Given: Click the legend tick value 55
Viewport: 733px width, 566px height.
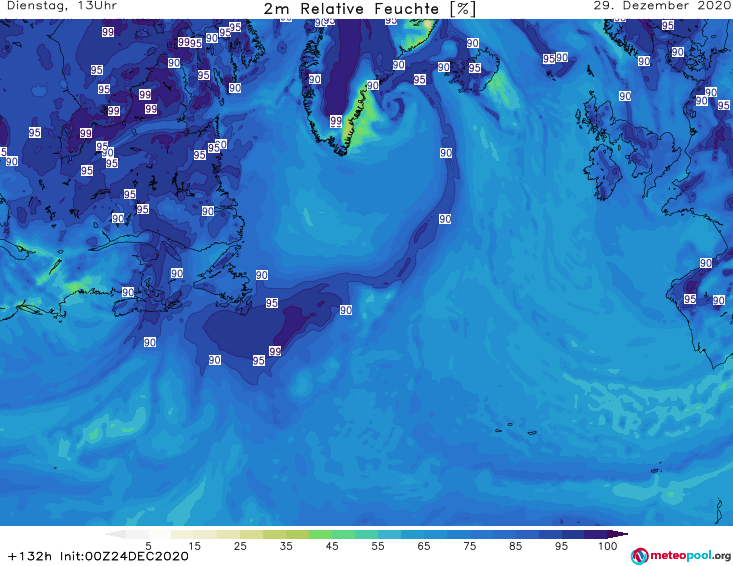Looking at the screenshot, I should 378,546.
